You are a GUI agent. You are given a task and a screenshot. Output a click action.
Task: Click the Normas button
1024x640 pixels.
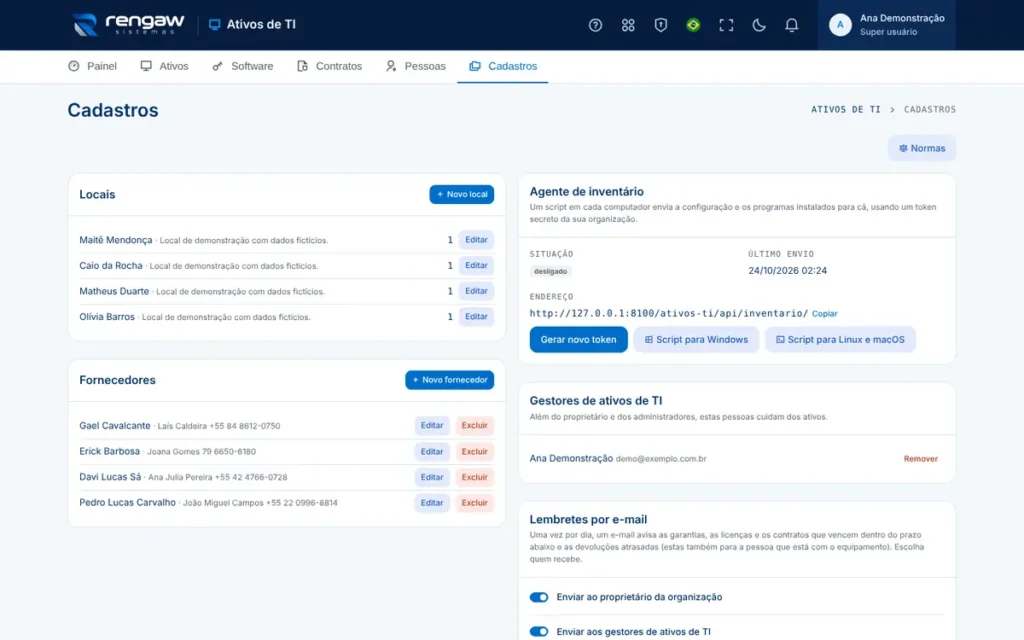[x=921, y=148]
